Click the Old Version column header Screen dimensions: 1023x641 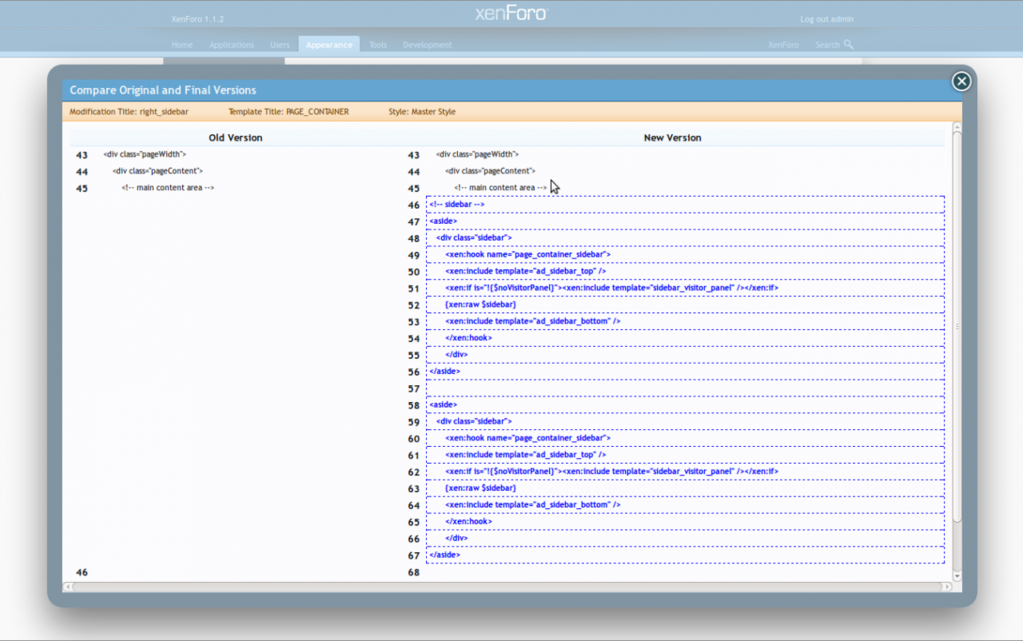[x=234, y=137]
